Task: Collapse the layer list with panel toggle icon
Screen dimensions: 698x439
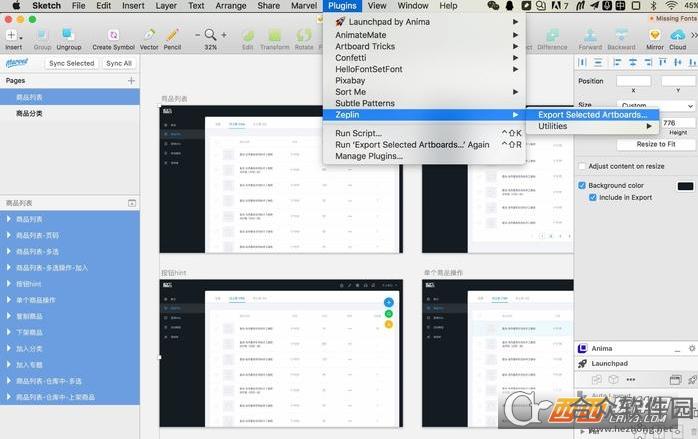Action: (132, 203)
